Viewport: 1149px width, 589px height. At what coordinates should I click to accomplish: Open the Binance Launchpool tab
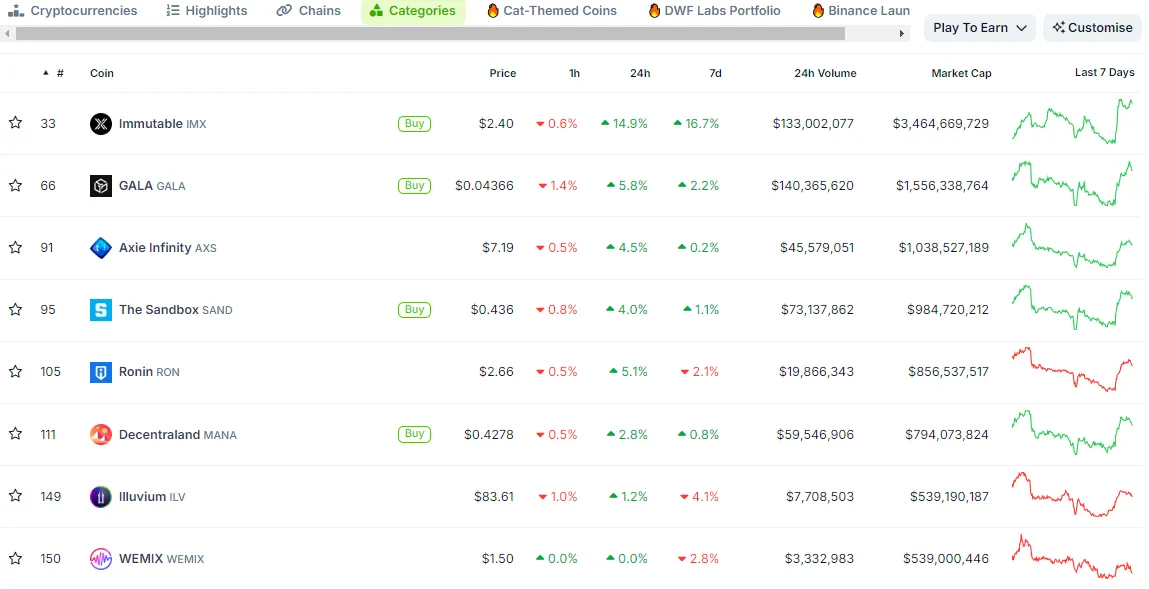[861, 11]
